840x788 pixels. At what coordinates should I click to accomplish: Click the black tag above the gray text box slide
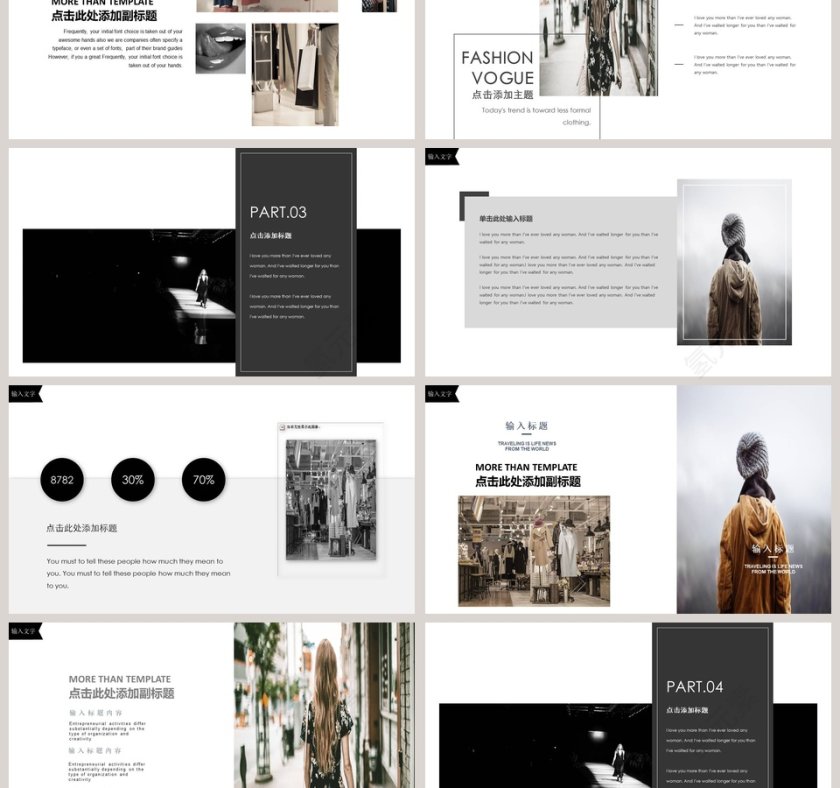pyautogui.click(x=441, y=157)
